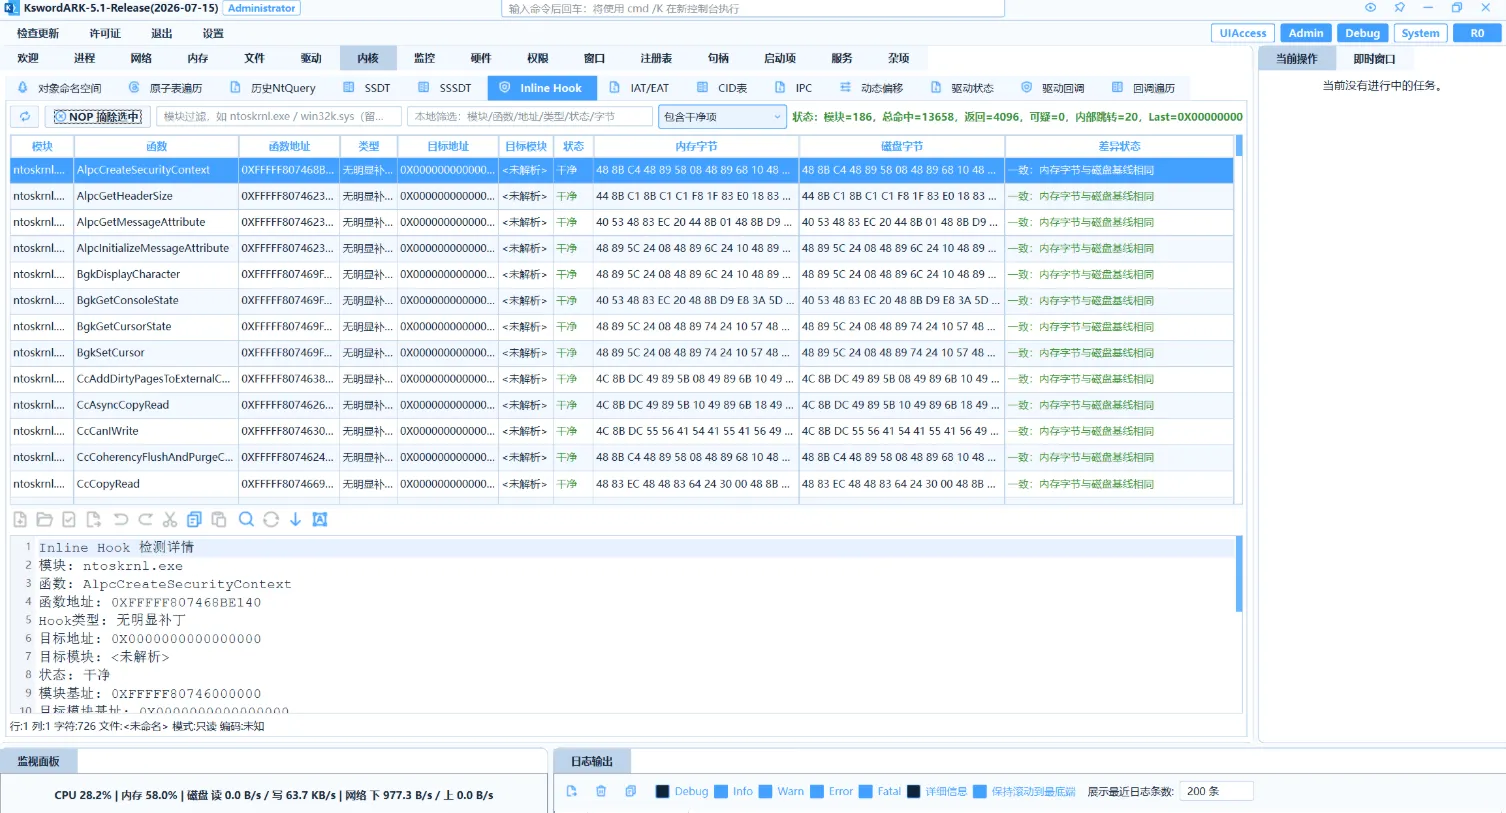This screenshot has width=1506, height=813.
Task: Cut selection with the scissors icon
Action: coord(170,519)
